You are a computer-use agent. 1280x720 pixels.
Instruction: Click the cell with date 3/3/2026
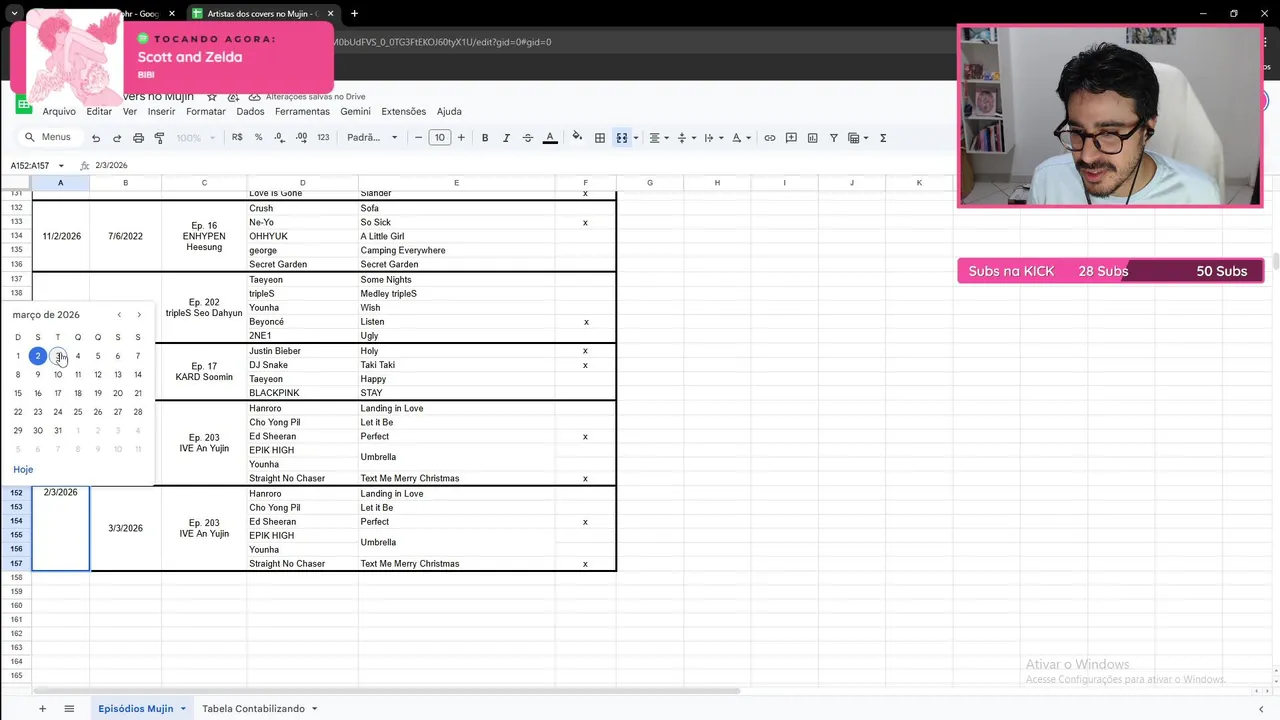125,528
